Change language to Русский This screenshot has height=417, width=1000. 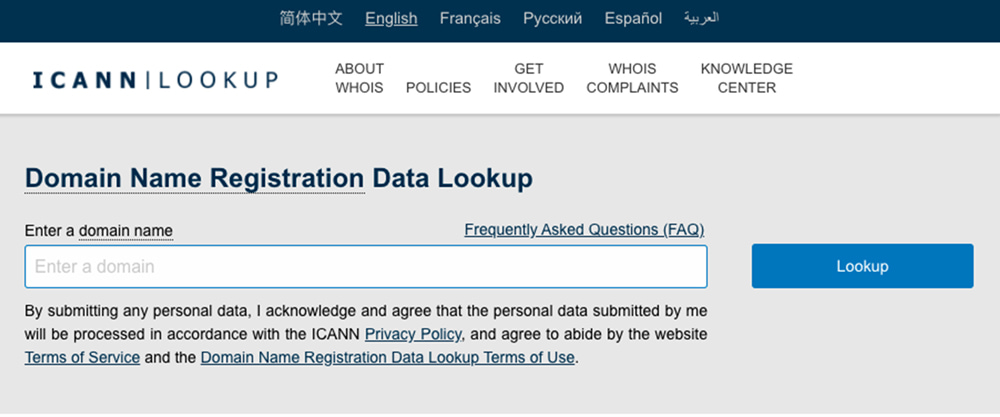tap(552, 18)
